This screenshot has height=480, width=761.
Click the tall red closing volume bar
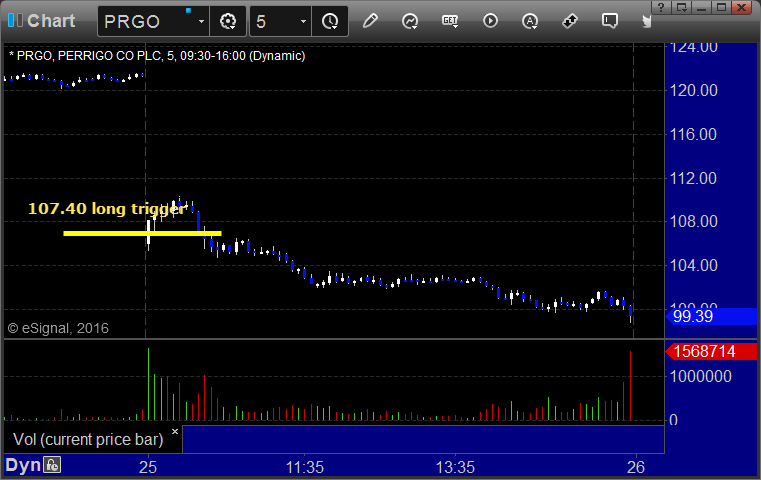(x=630, y=386)
